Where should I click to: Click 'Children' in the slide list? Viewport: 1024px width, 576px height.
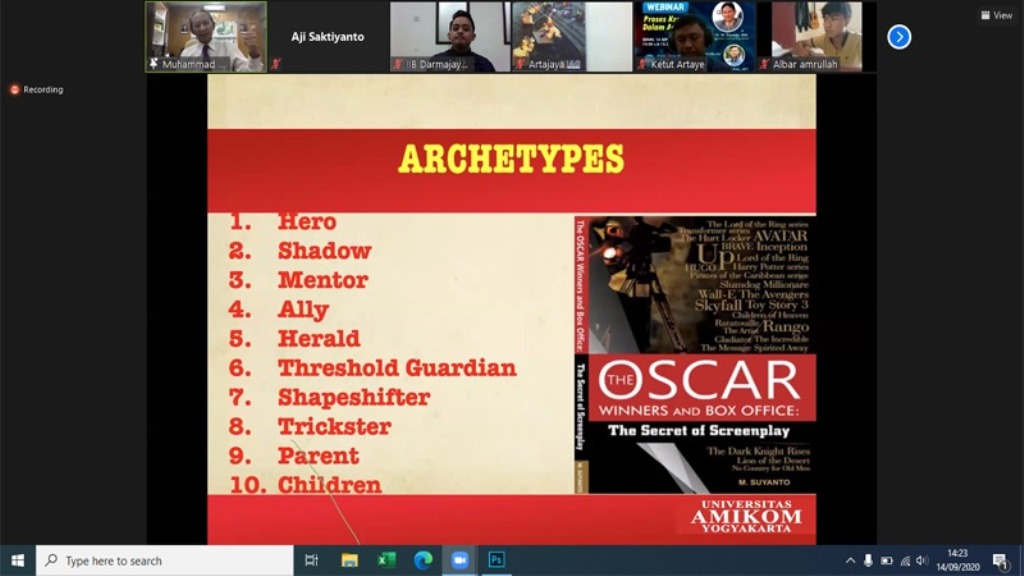coord(329,485)
